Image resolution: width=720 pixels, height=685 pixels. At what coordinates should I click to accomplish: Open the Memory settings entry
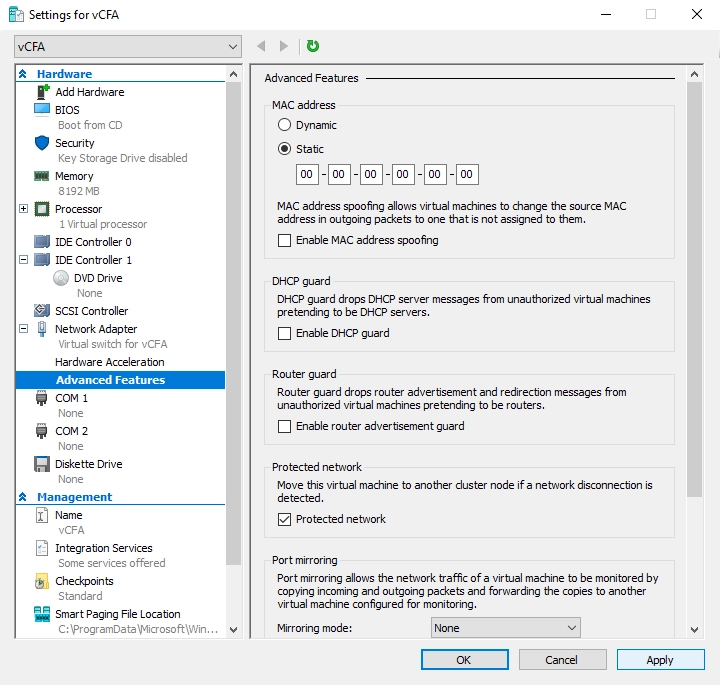click(x=74, y=176)
